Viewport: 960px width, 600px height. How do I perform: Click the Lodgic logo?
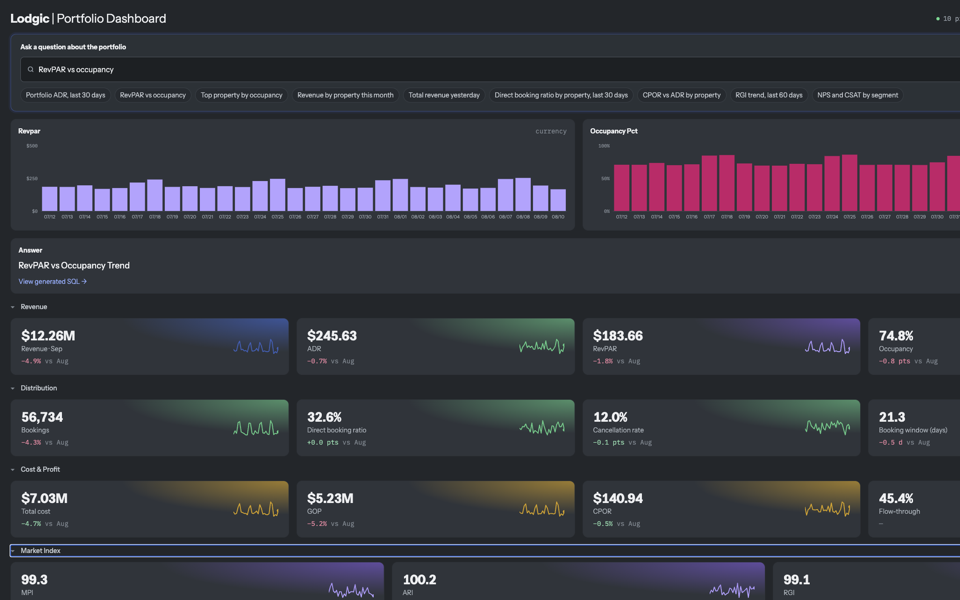click(29, 19)
